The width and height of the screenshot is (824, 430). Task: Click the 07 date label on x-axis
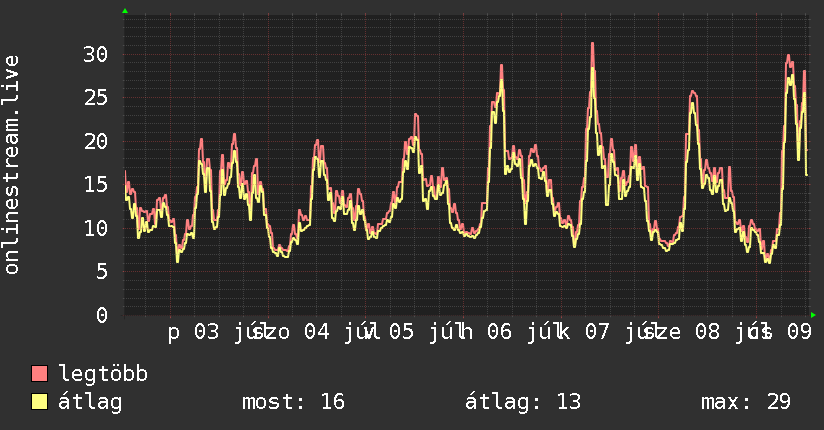(x=598, y=332)
